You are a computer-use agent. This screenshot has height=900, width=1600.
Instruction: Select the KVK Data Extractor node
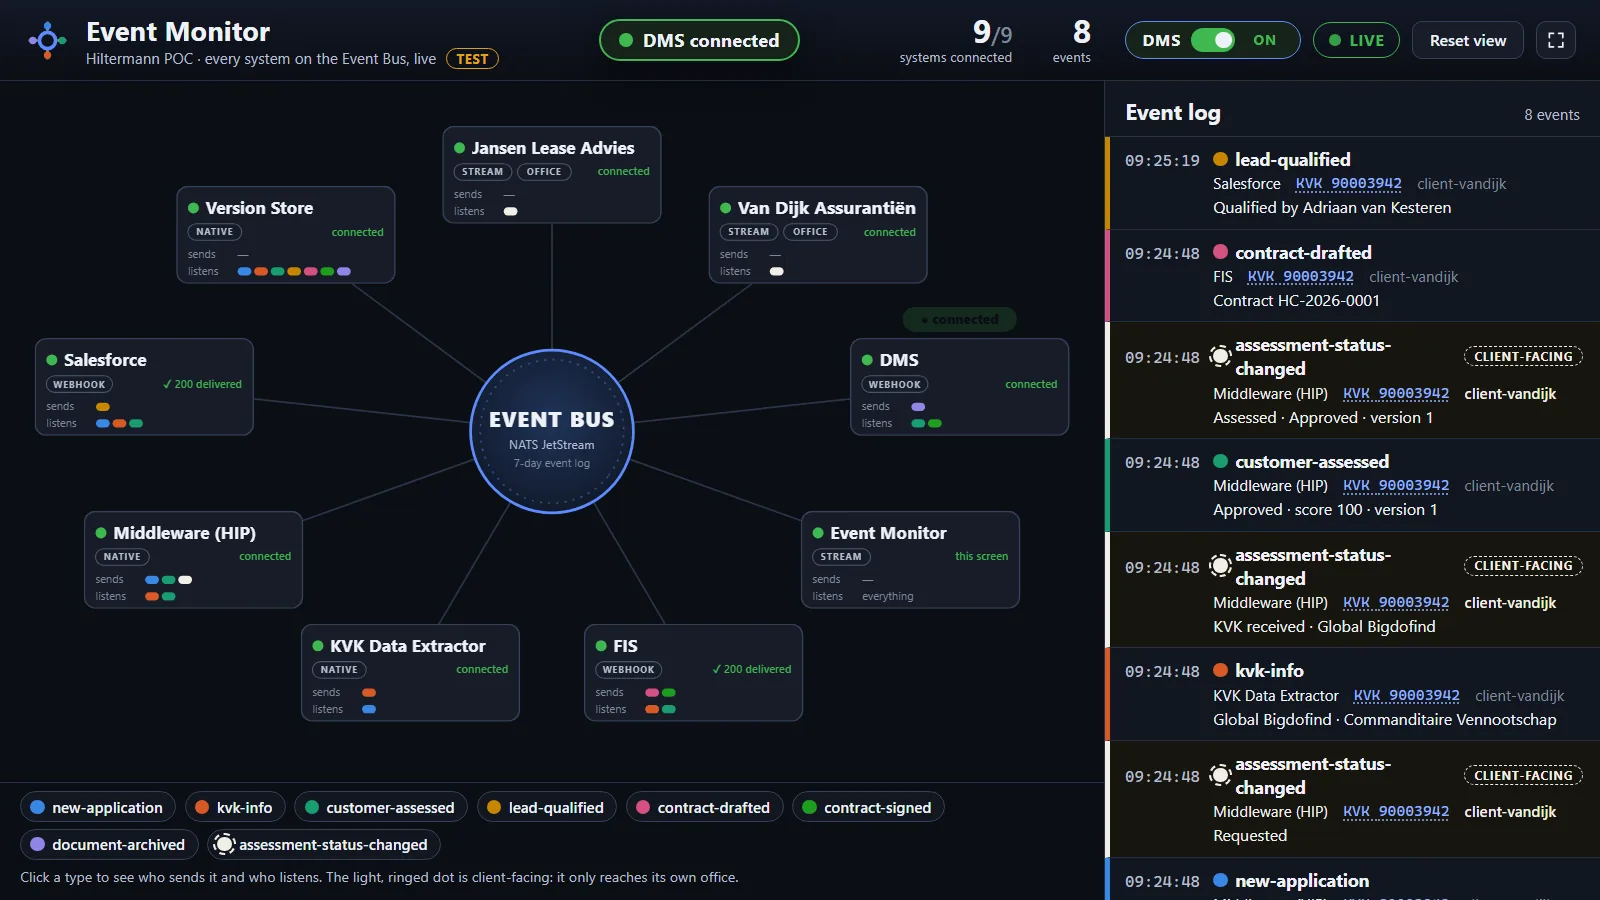tap(410, 673)
